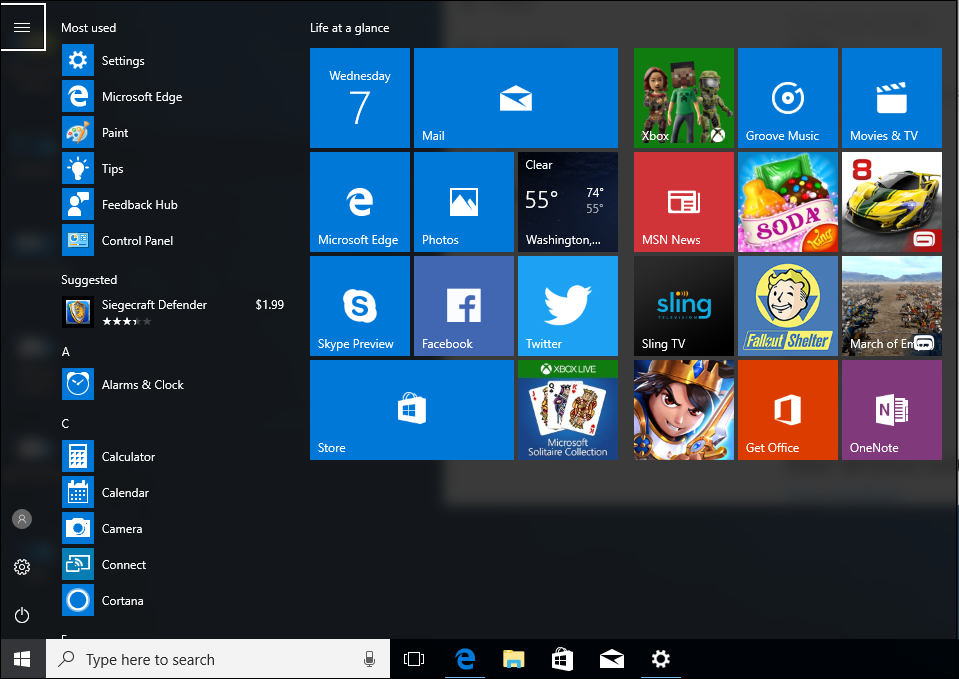
Task: Open Task View on the taskbar
Action: (x=414, y=659)
